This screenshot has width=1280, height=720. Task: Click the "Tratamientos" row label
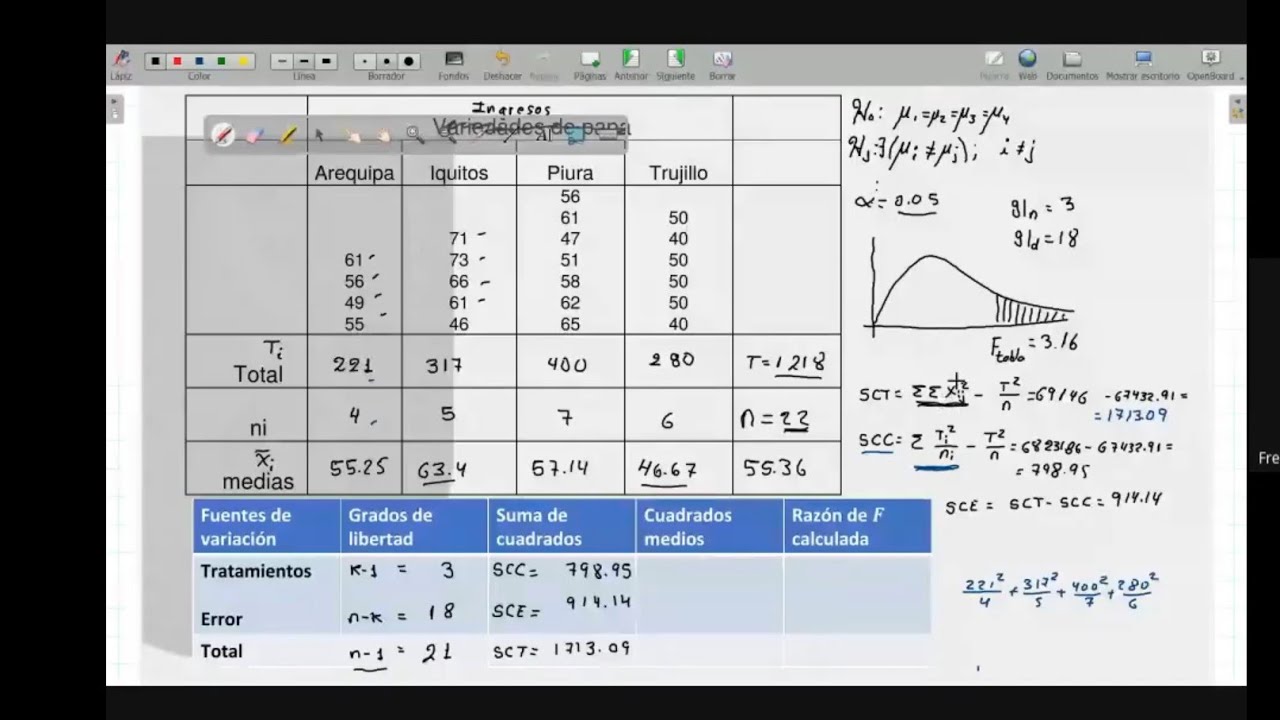tap(256, 571)
